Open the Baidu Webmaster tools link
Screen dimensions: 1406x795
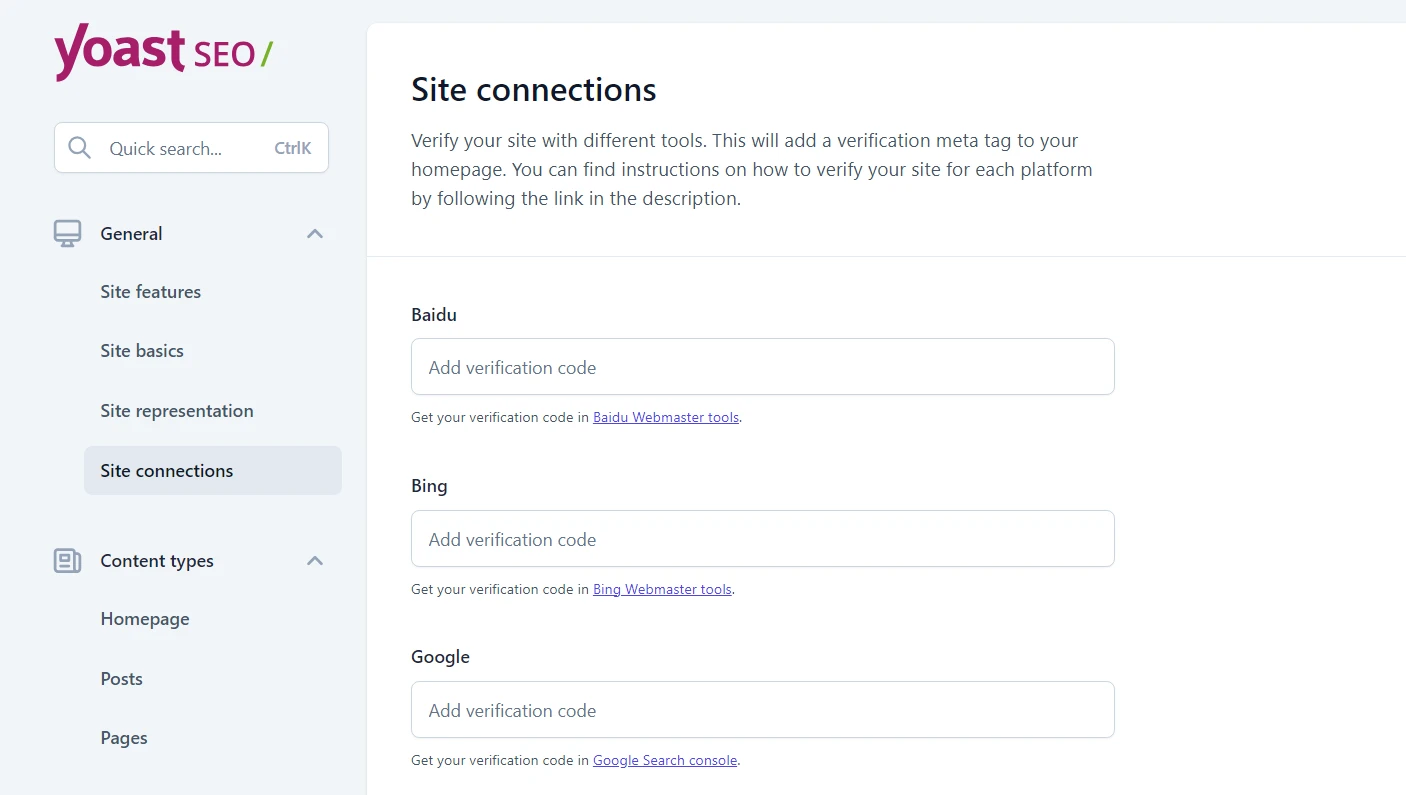coord(666,418)
